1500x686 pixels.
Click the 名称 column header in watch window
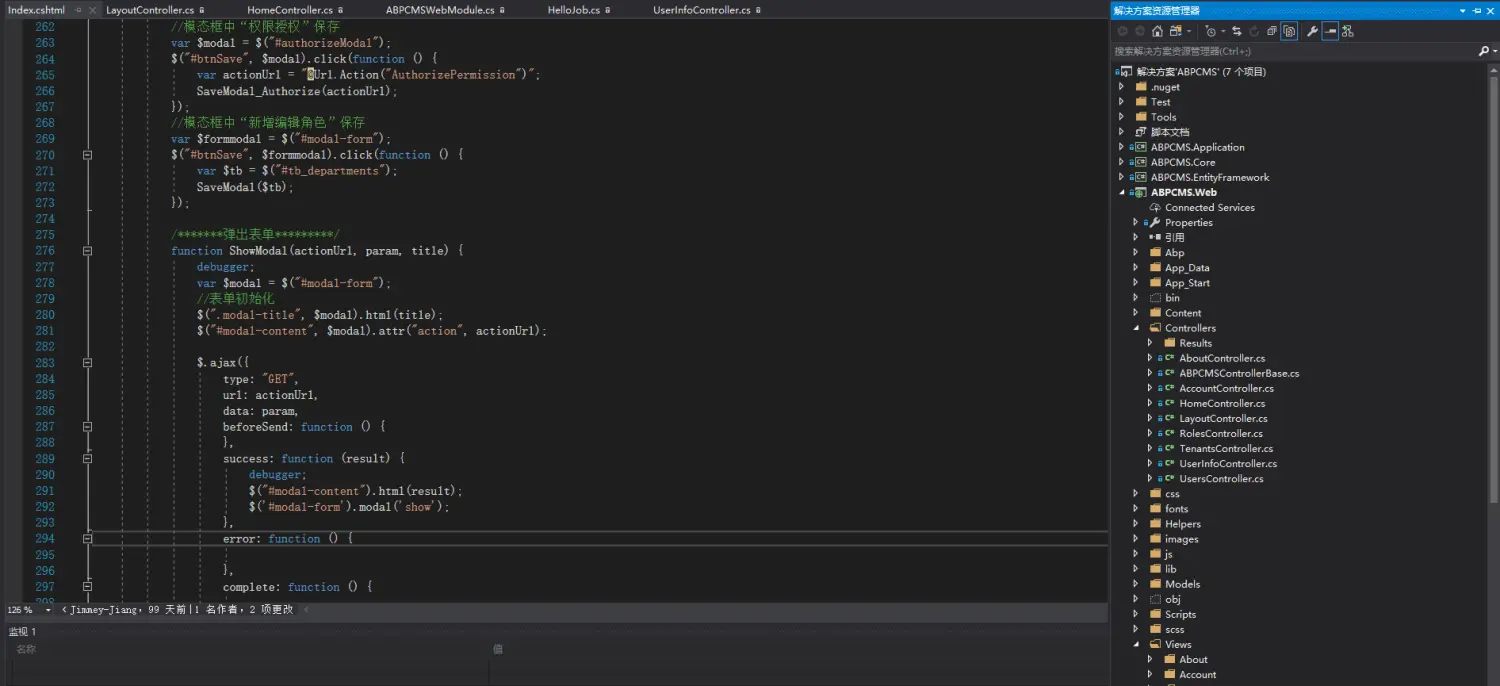(x=26, y=649)
